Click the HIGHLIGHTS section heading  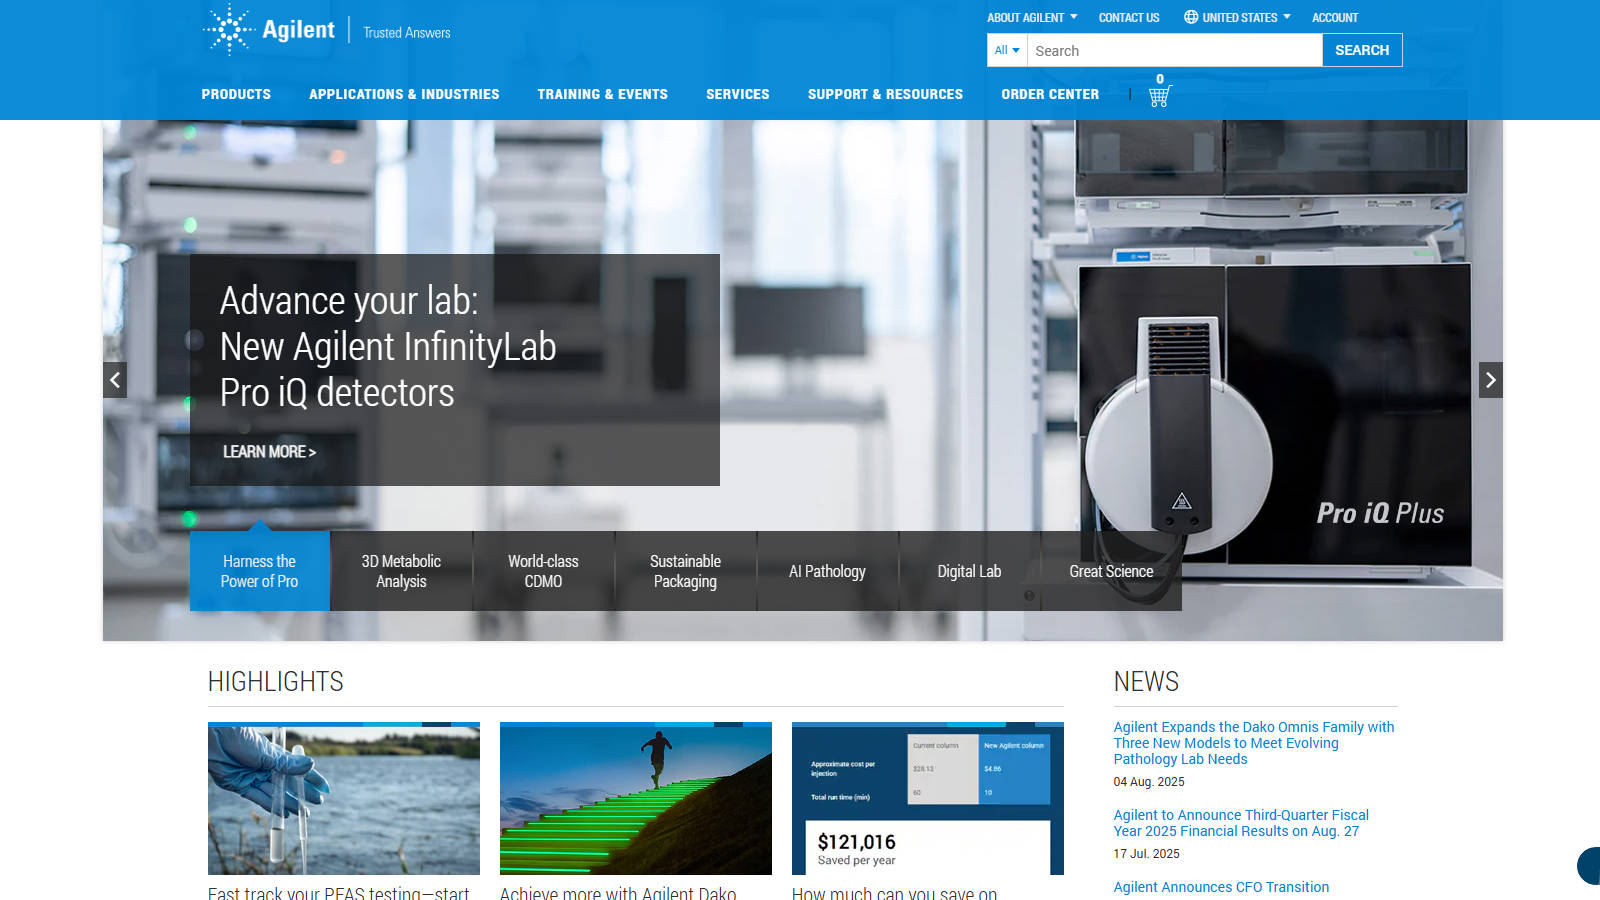276,682
